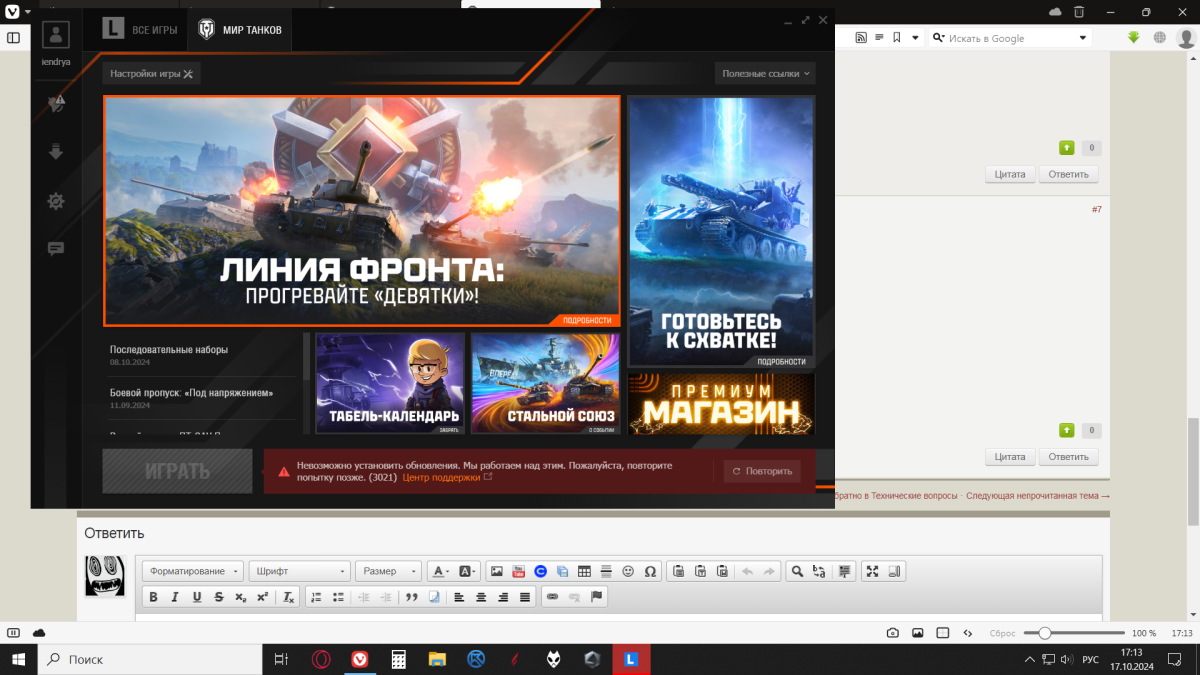Open the launcher chat messages icon
The image size is (1200, 675).
(x=56, y=249)
